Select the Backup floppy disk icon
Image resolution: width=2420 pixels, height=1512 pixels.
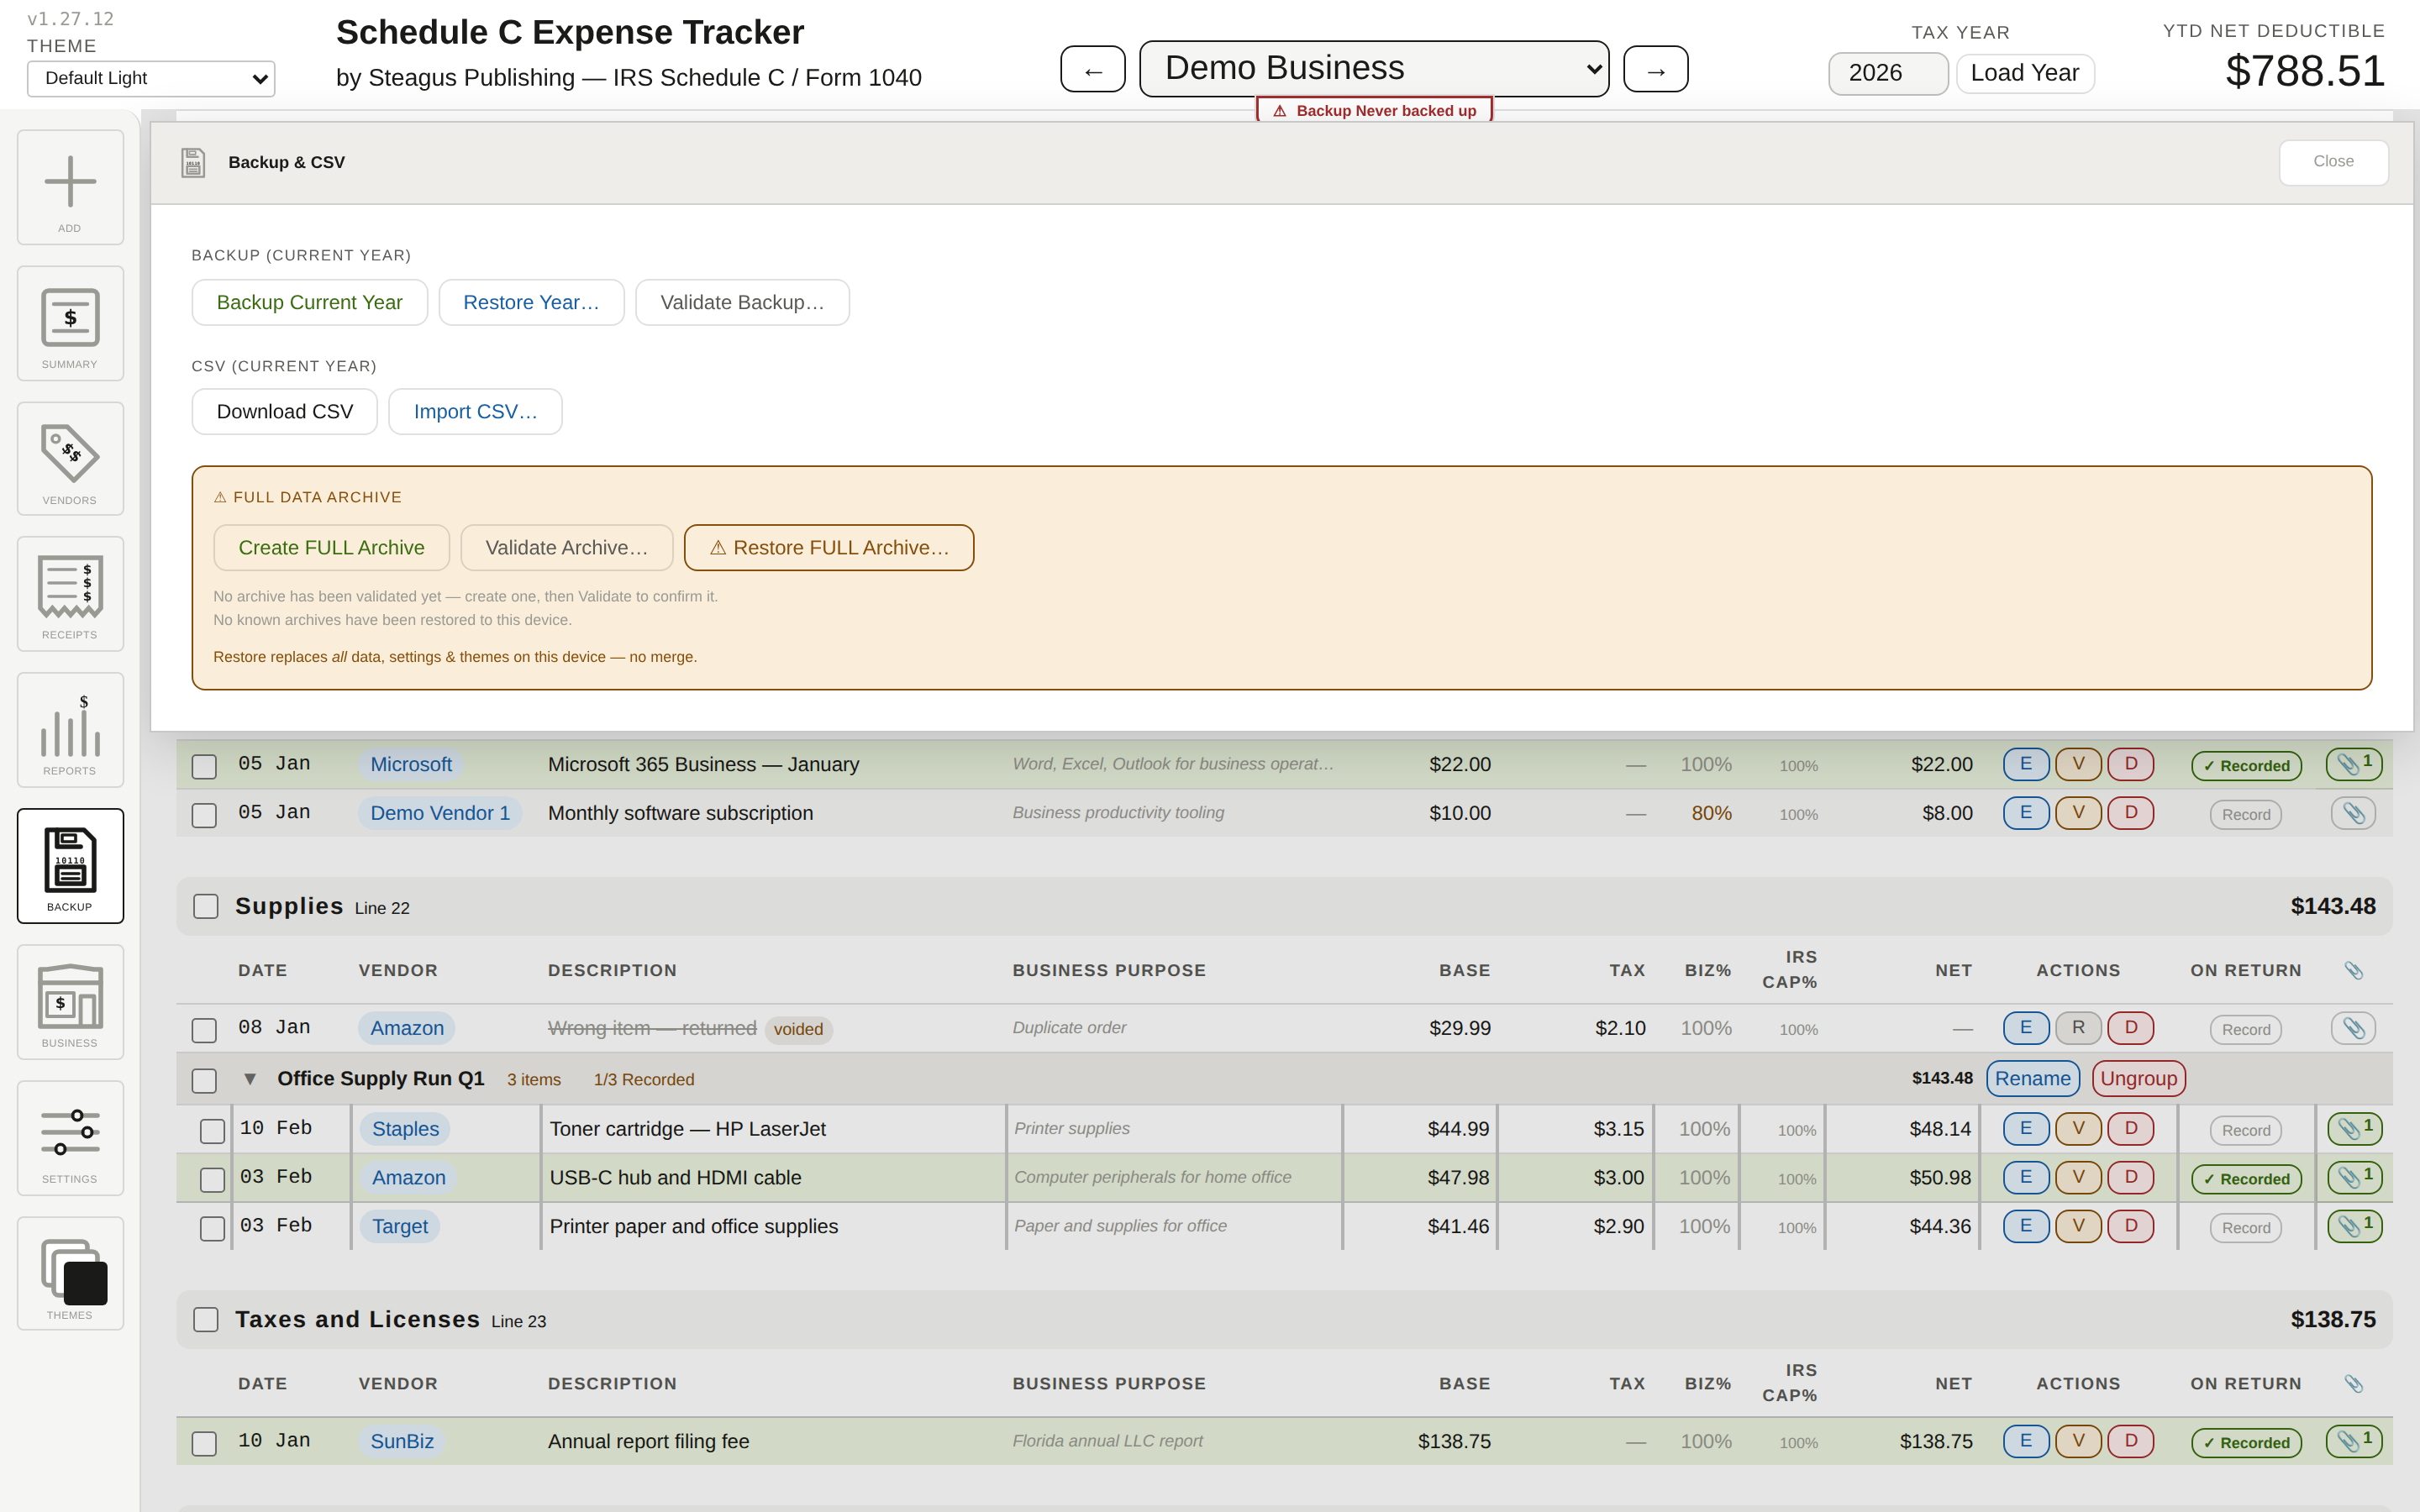(70, 866)
